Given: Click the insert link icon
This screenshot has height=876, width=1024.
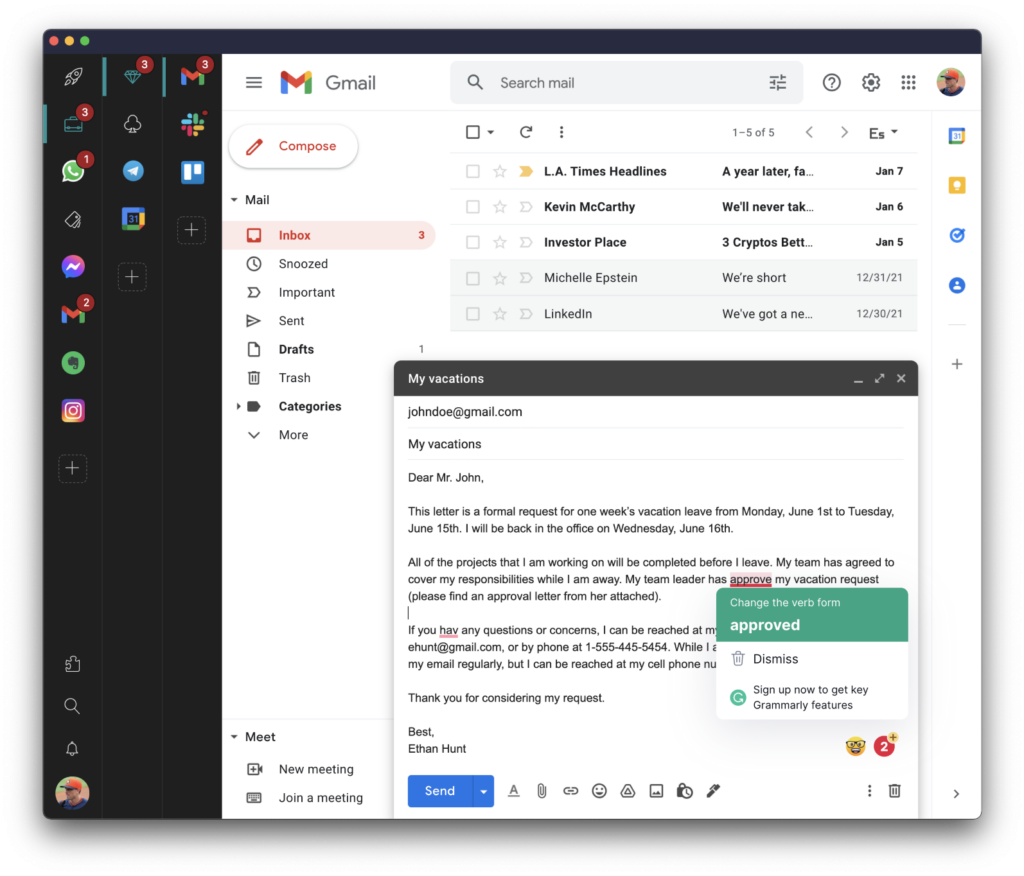Looking at the screenshot, I should [x=570, y=791].
